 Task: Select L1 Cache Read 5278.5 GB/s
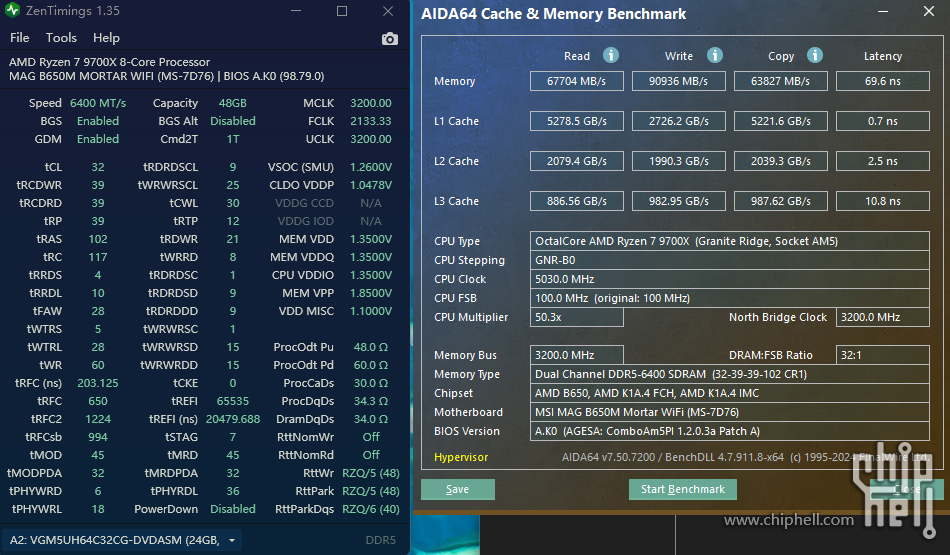click(577, 121)
